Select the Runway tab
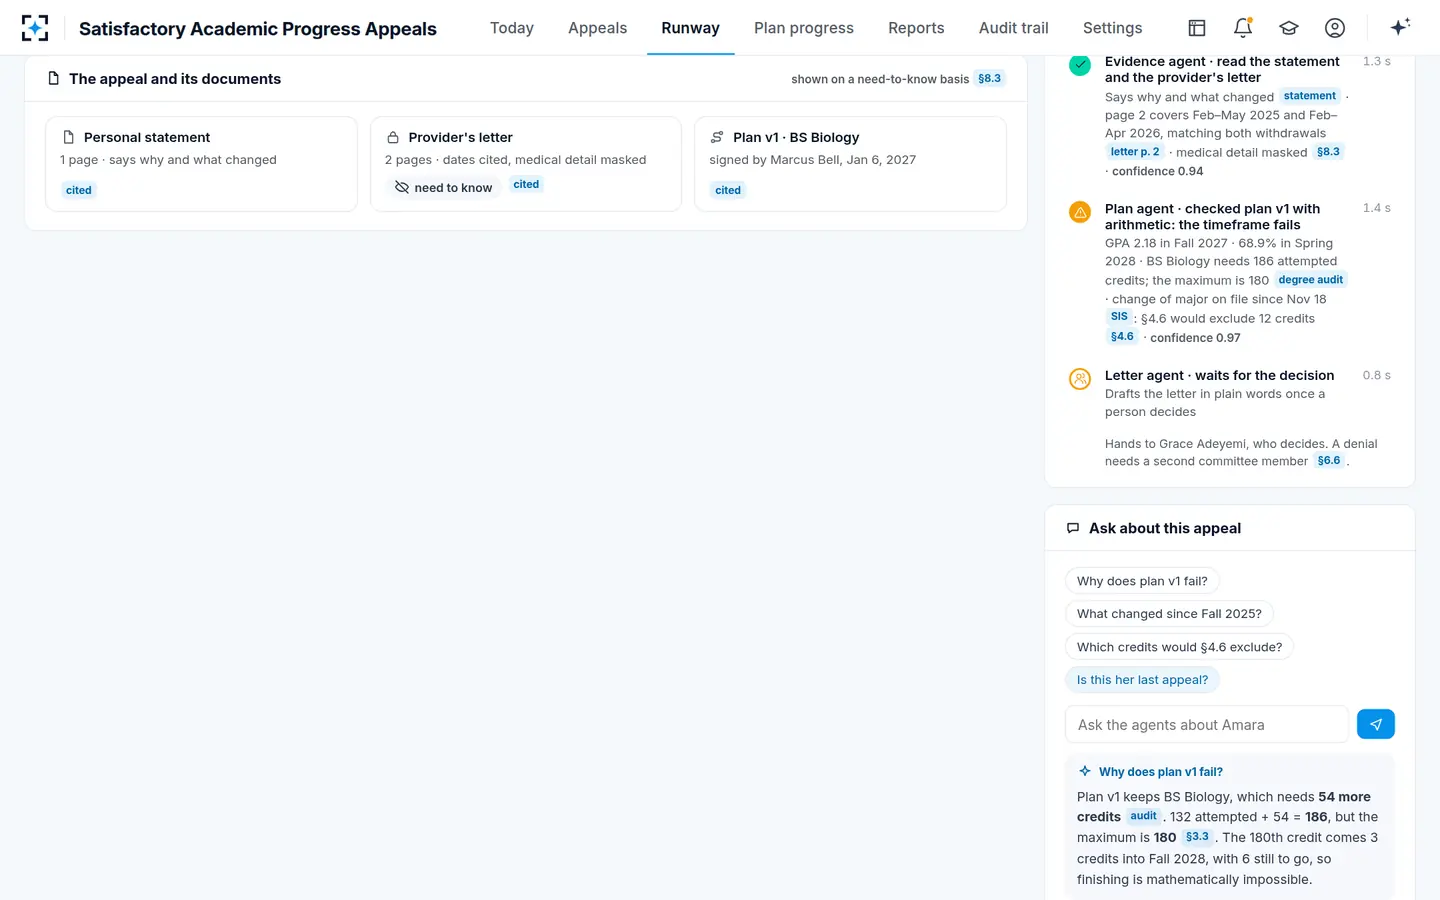 click(x=691, y=28)
